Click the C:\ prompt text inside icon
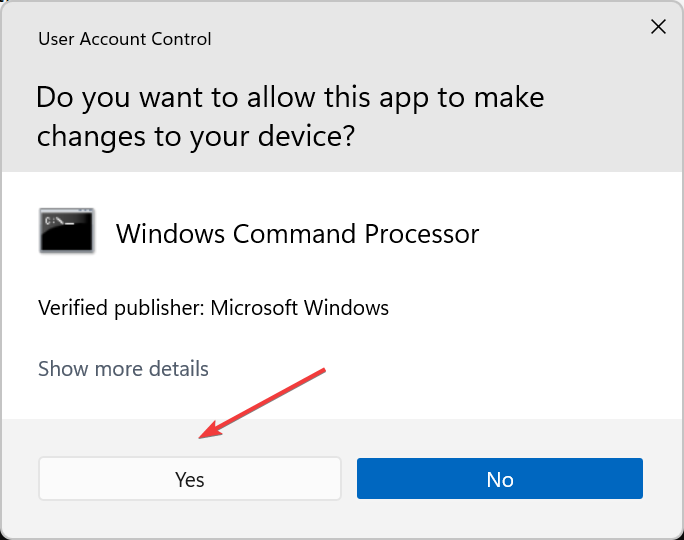 point(59,222)
